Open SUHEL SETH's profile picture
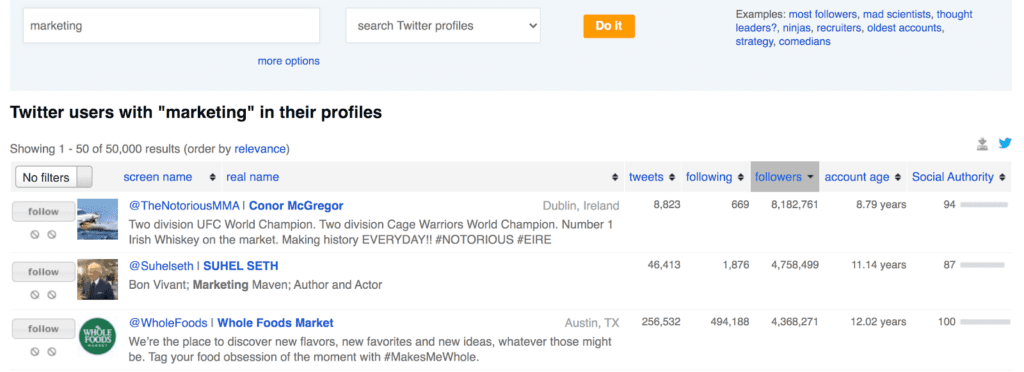The height and width of the screenshot is (372, 1024). (x=97, y=279)
